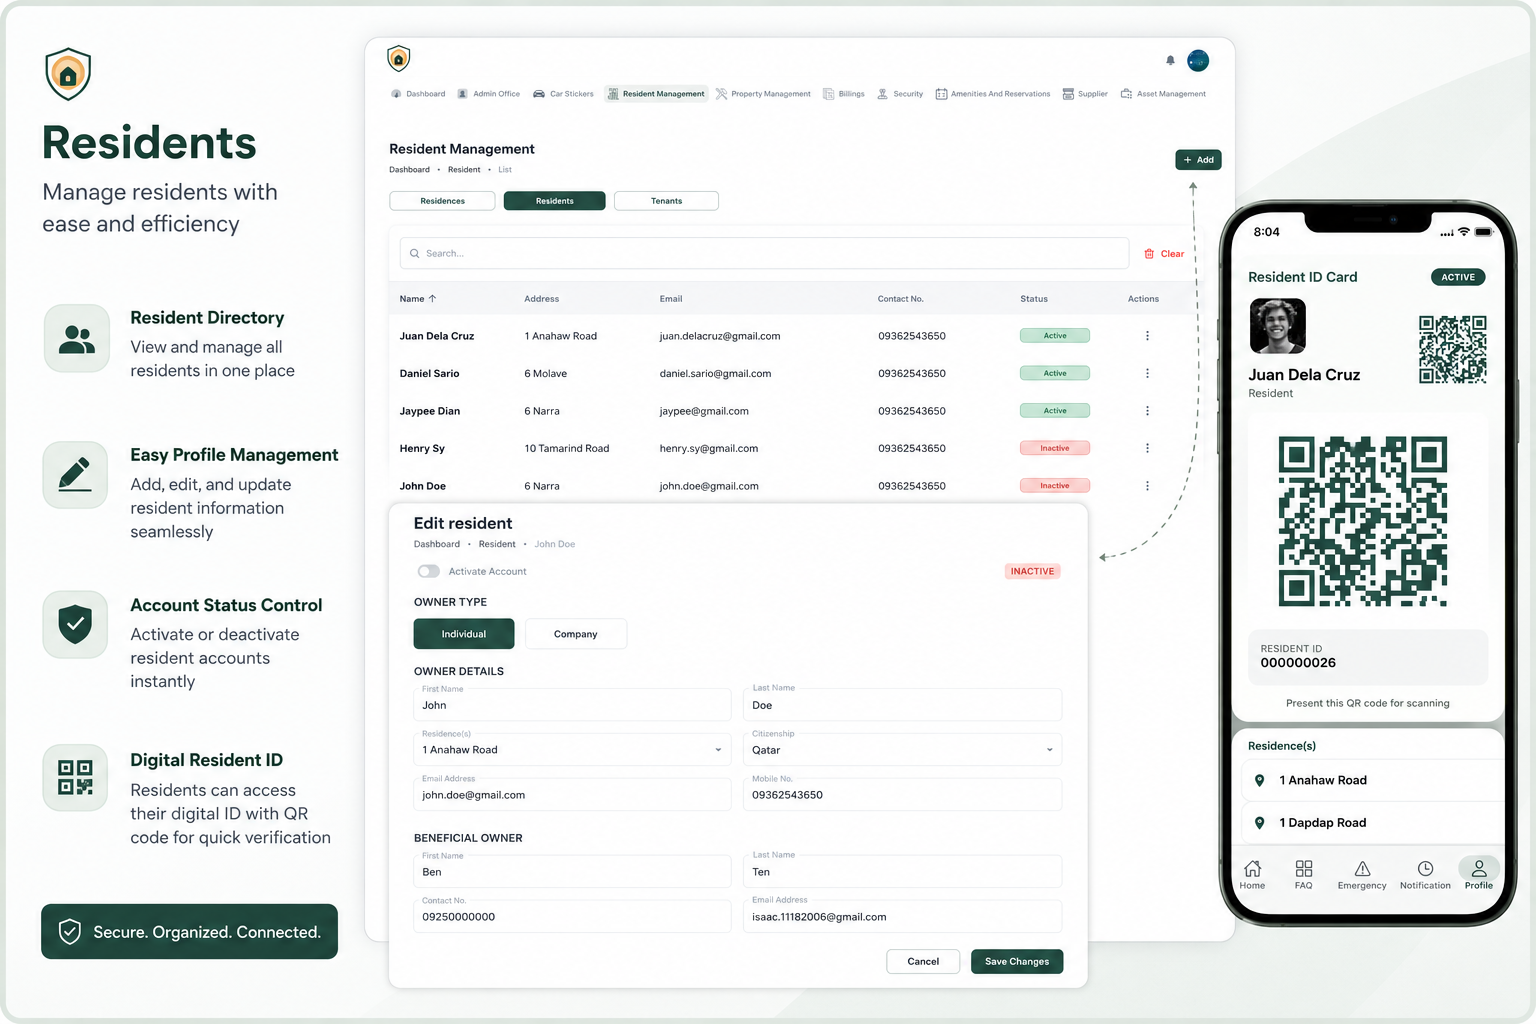Viewport: 1536px width, 1024px height.
Task: Click the Easy Profile Management pencil icon
Action: (76, 475)
